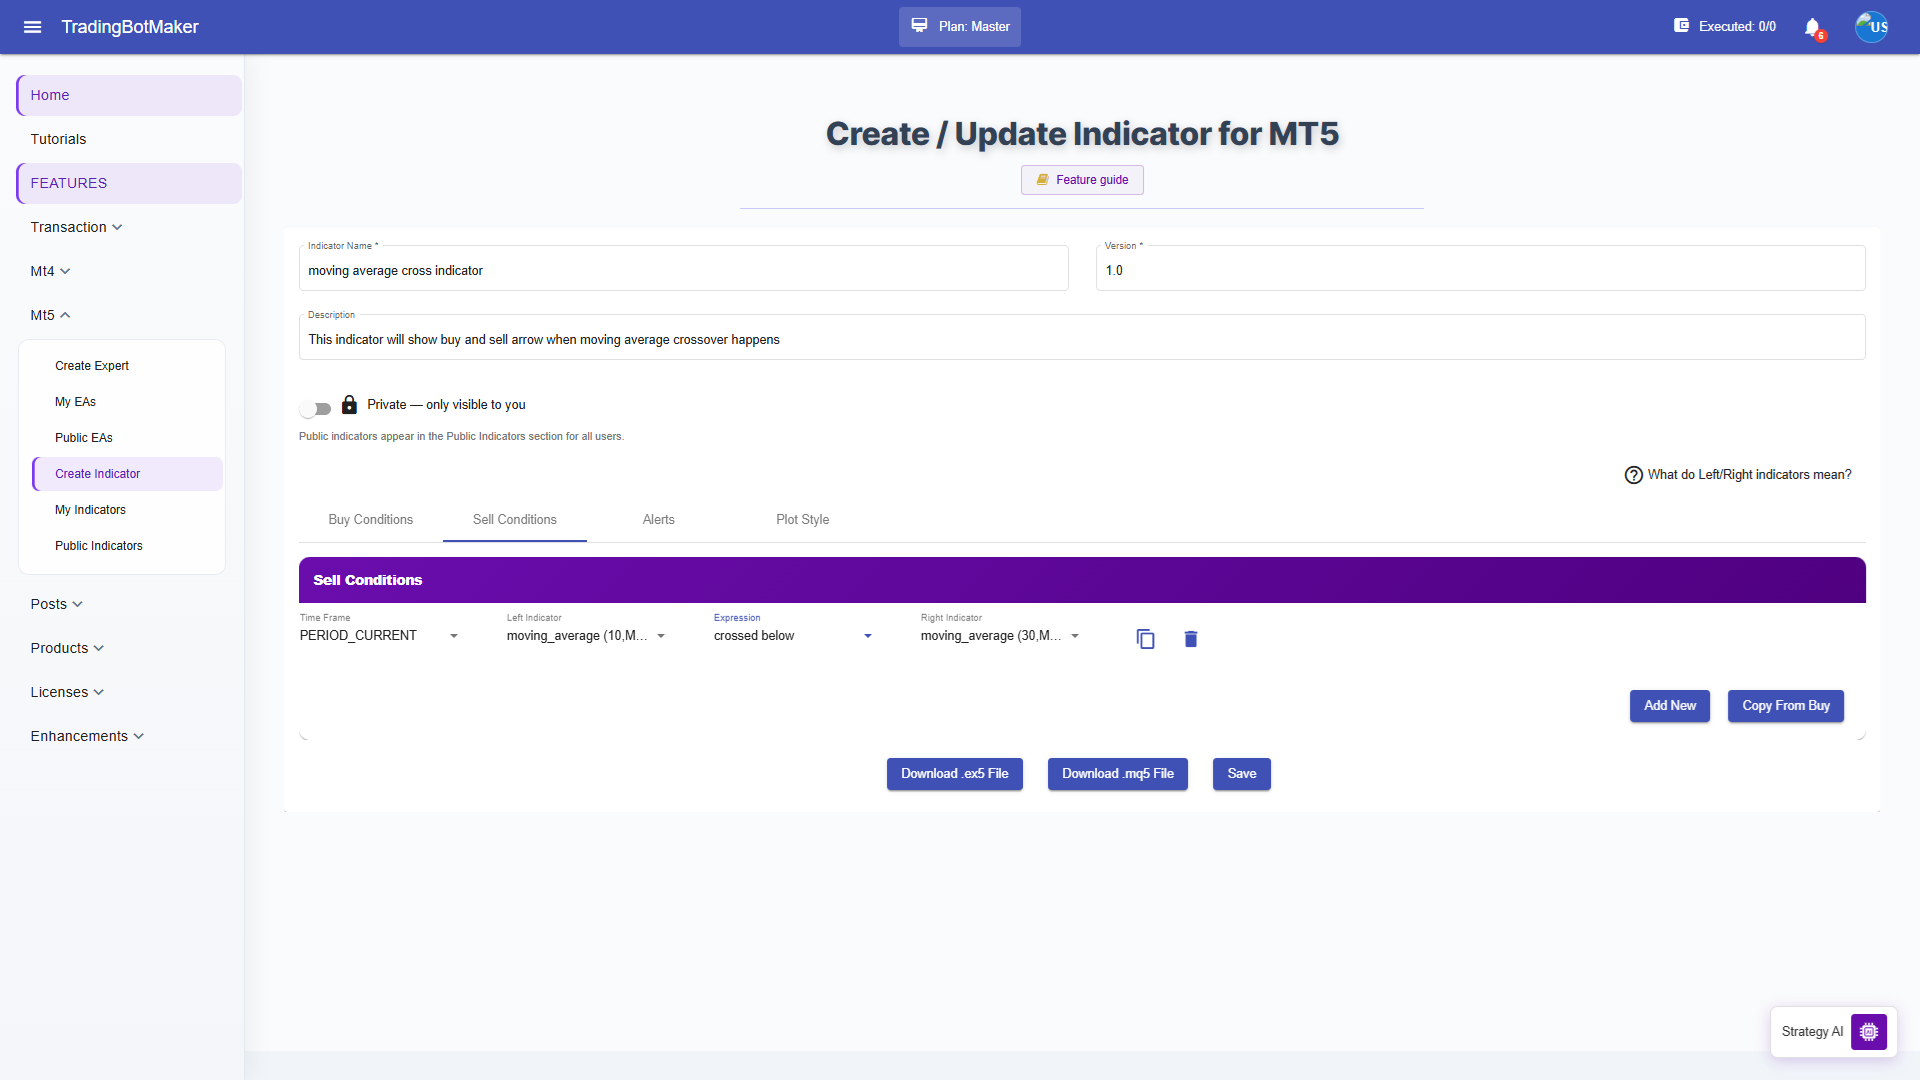This screenshot has width=1920, height=1080.
Task: Click the lock icon beside Private
Action: [349, 405]
